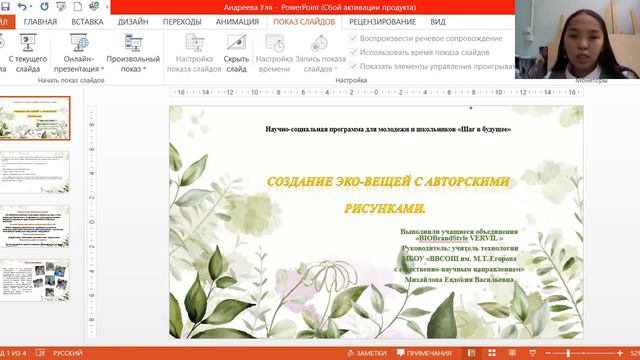This screenshot has width=640, height=360.
Task: Switch to the РЕЦЕНЗИРОВАНИЕ tab
Action: [x=382, y=22]
